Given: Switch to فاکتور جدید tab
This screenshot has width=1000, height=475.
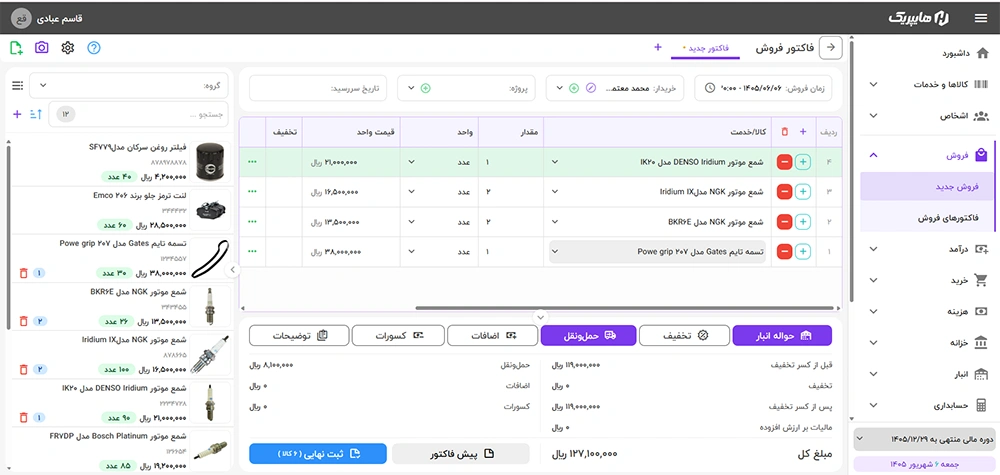Looking at the screenshot, I should coord(705,48).
